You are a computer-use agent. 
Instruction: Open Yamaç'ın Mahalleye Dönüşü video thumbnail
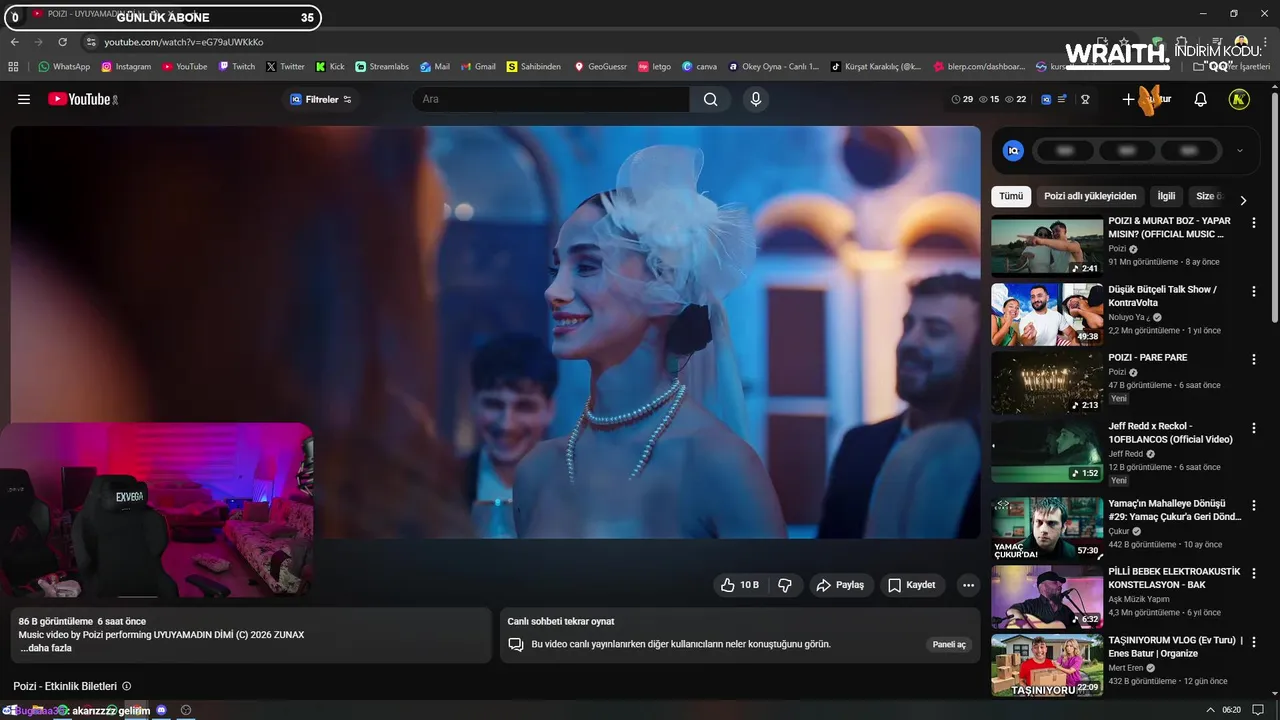(1047, 529)
